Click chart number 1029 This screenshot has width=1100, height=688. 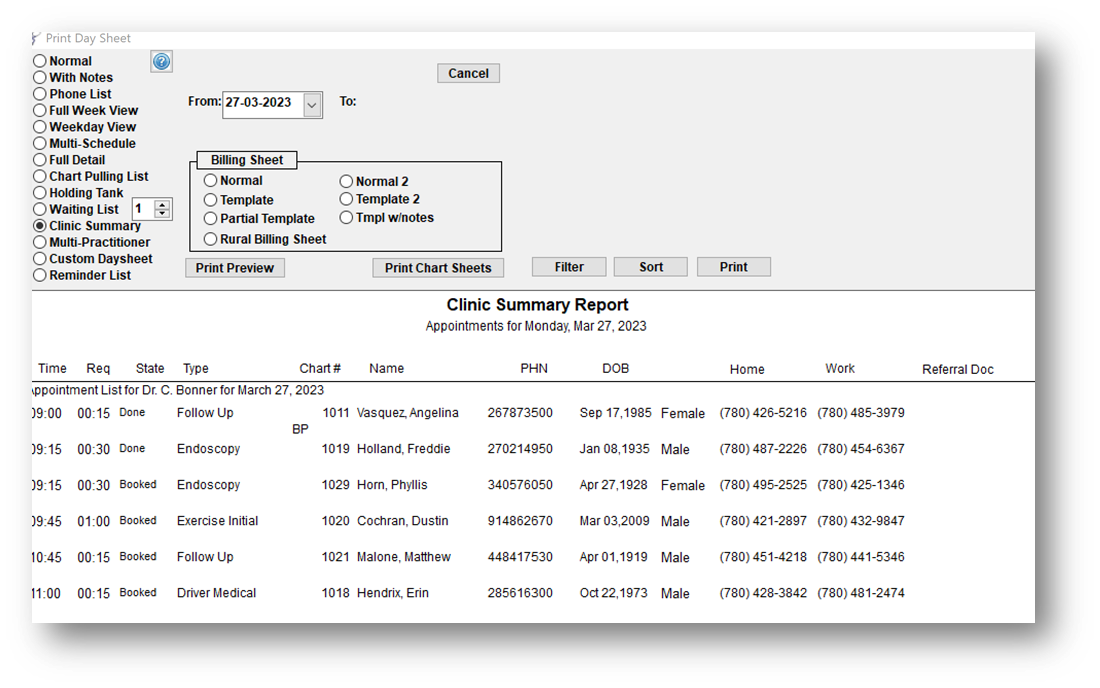(x=335, y=485)
